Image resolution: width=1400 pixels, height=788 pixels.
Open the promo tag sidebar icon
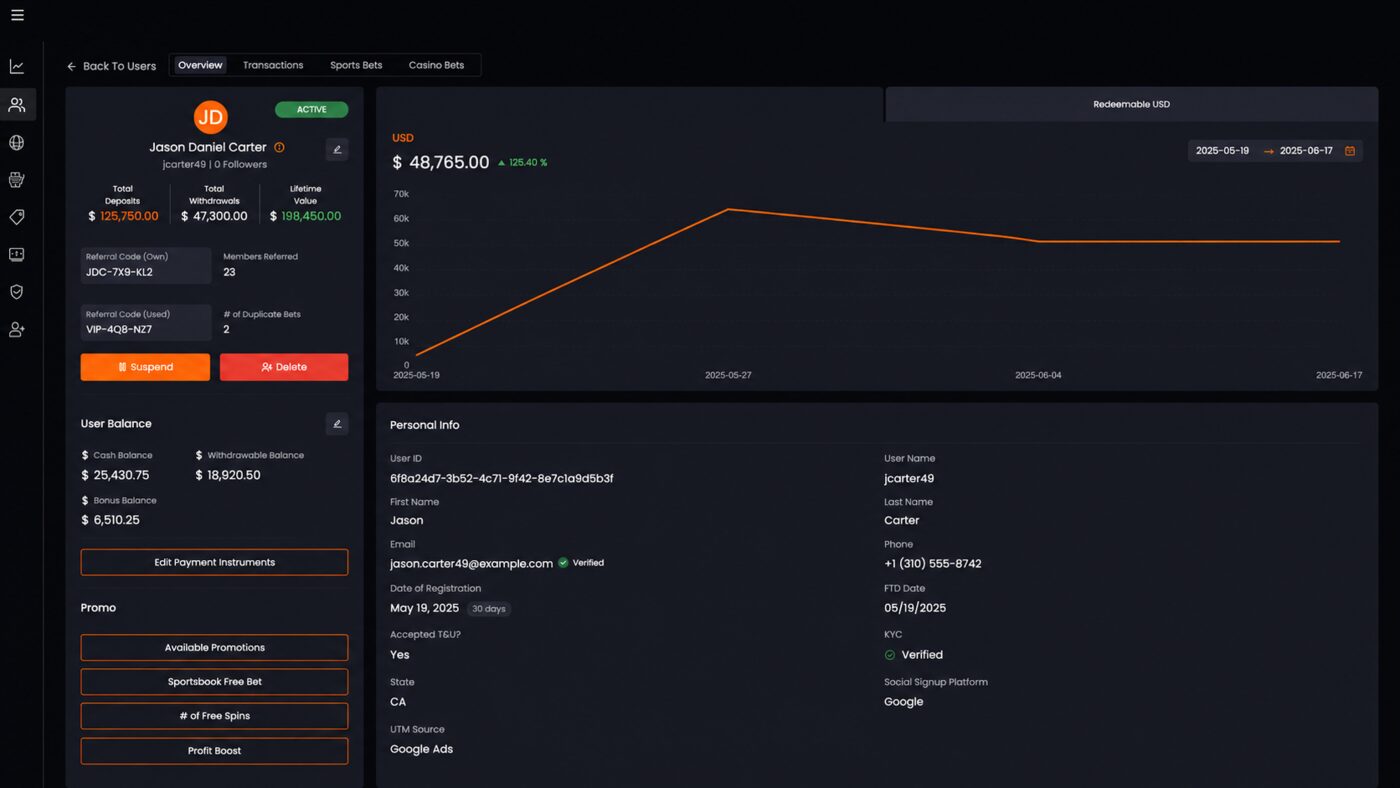[x=17, y=217]
